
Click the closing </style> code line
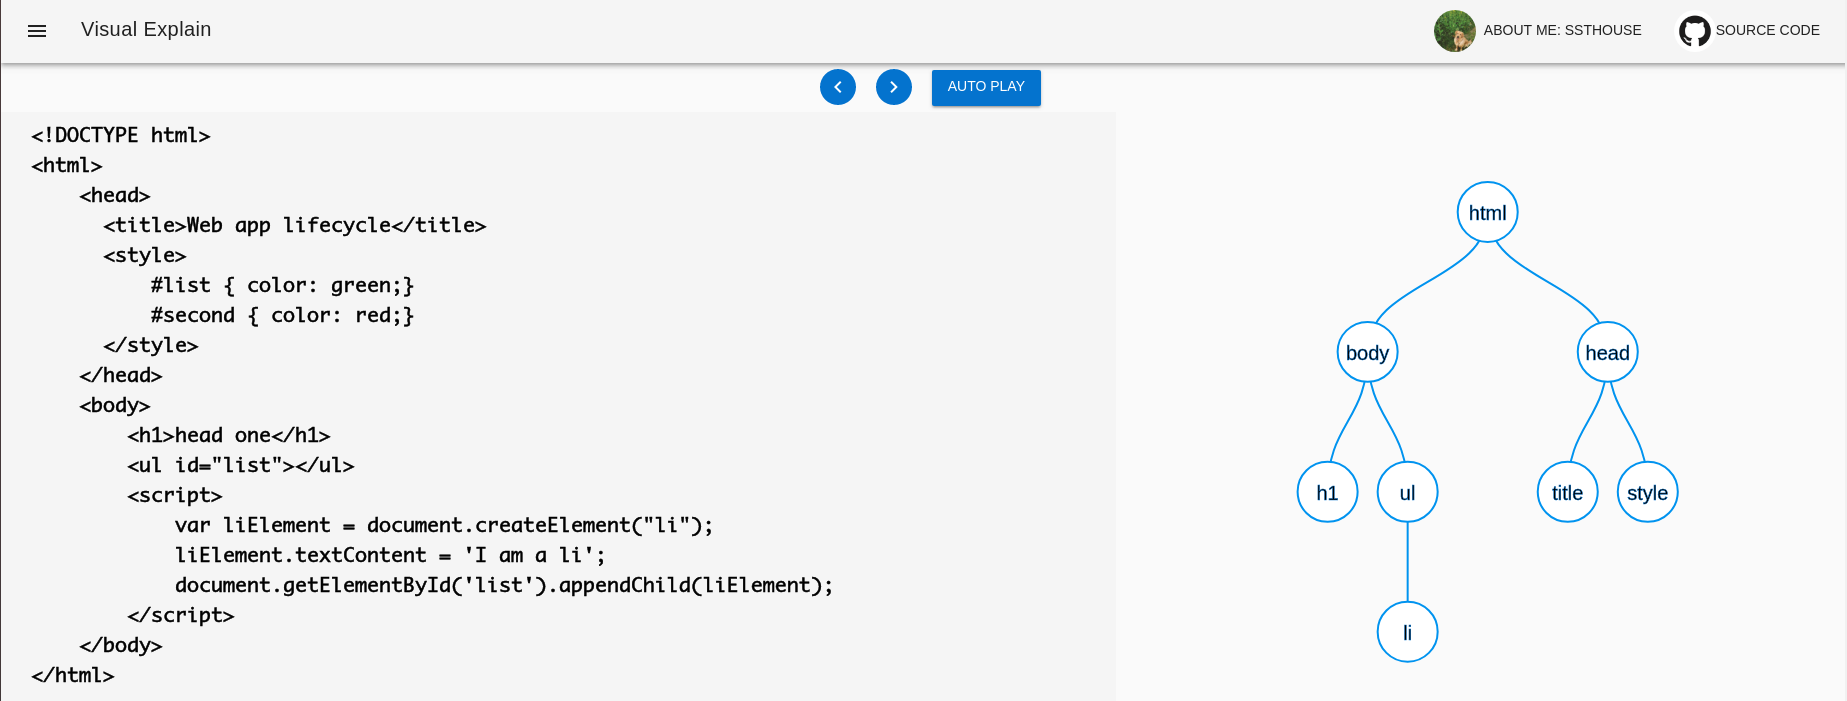[x=151, y=345]
